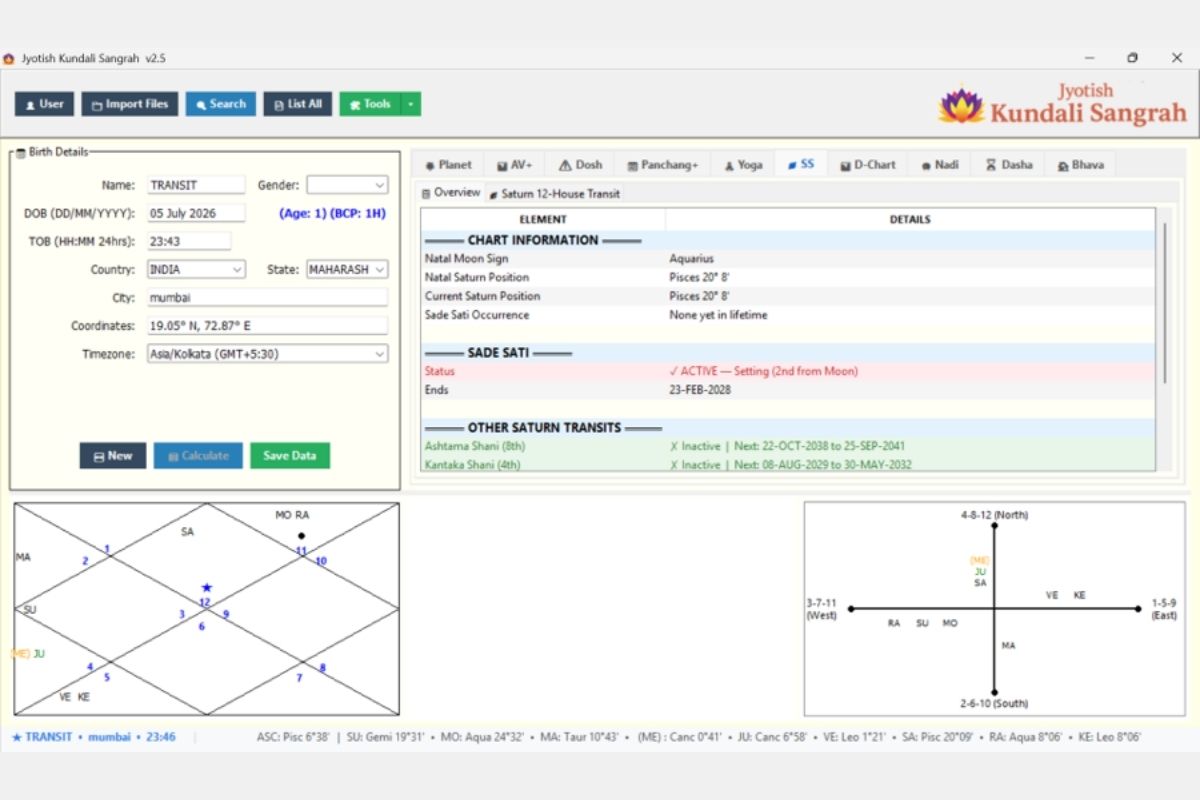Click the Save Data button
Viewport: 1200px width, 800px height.
pyautogui.click(x=290, y=456)
